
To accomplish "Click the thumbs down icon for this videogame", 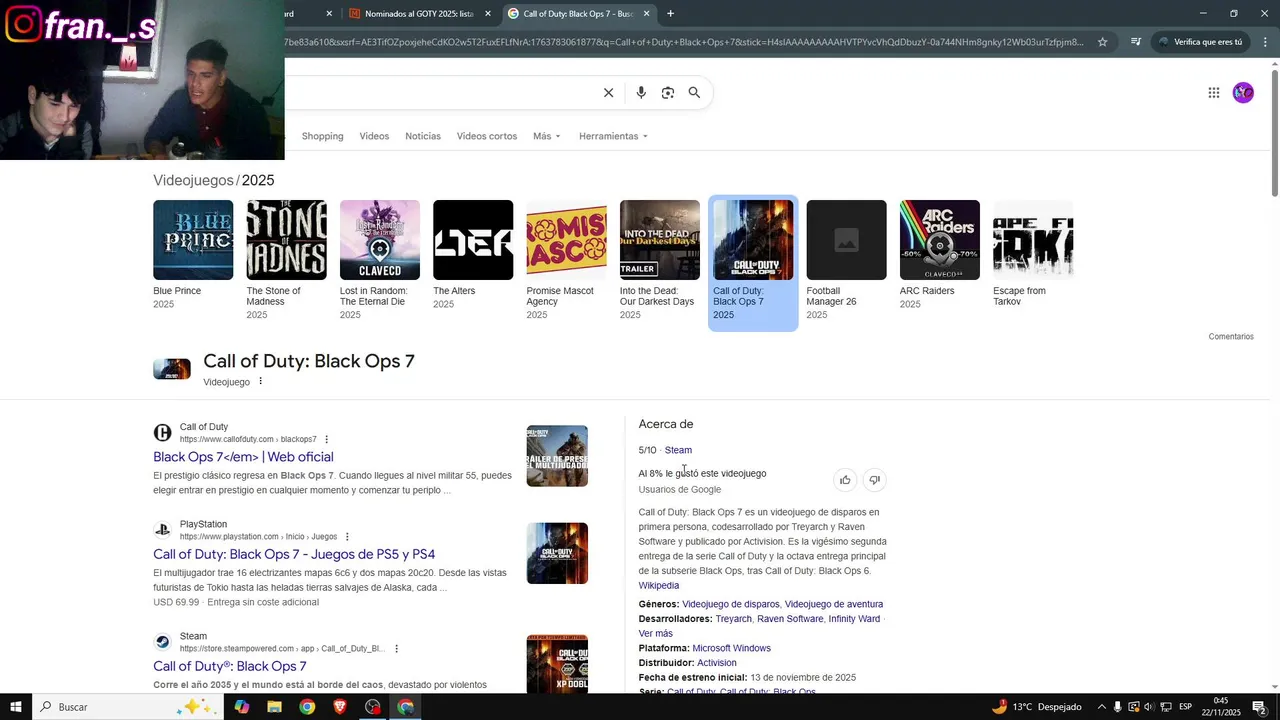I will (x=874, y=480).
